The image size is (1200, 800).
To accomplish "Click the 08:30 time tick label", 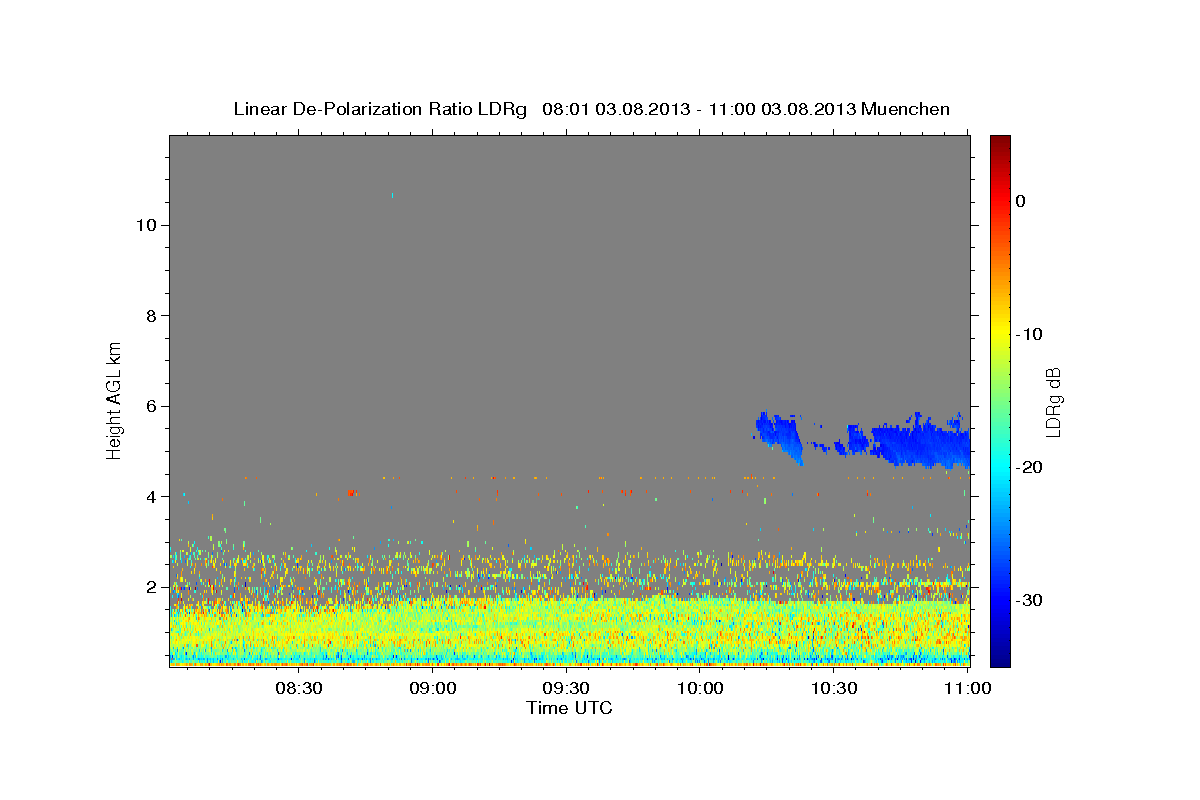I will [x=298, y=688].
